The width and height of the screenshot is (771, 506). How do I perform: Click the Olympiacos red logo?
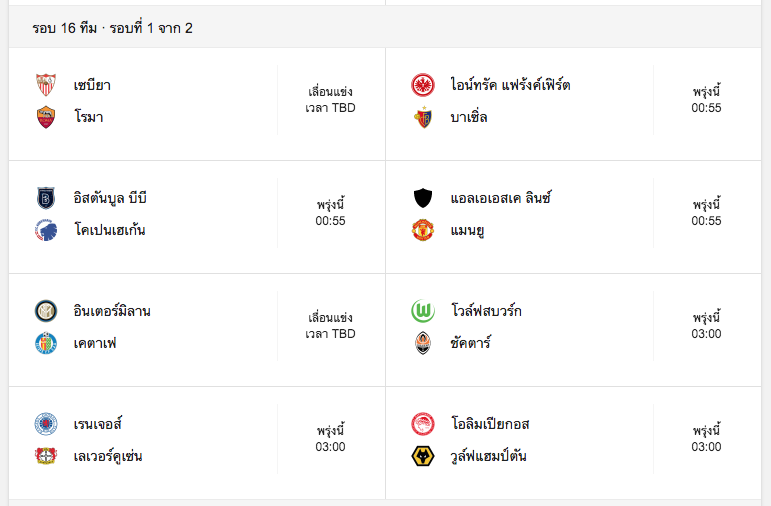point(423,424)
